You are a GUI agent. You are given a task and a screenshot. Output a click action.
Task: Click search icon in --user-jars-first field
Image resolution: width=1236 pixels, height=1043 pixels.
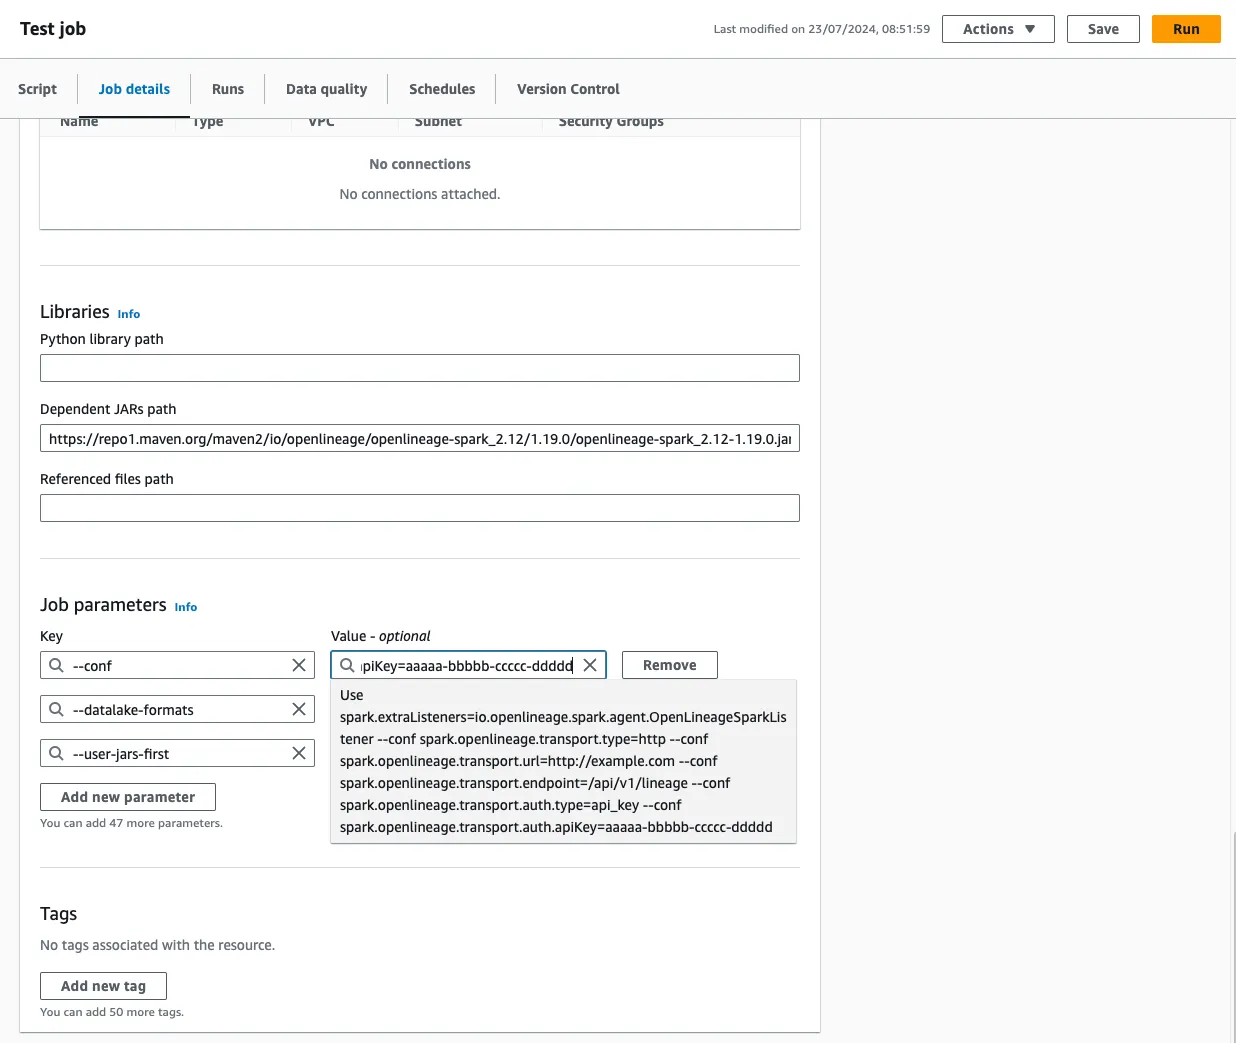pyautogui.click(x=57, y=754)
